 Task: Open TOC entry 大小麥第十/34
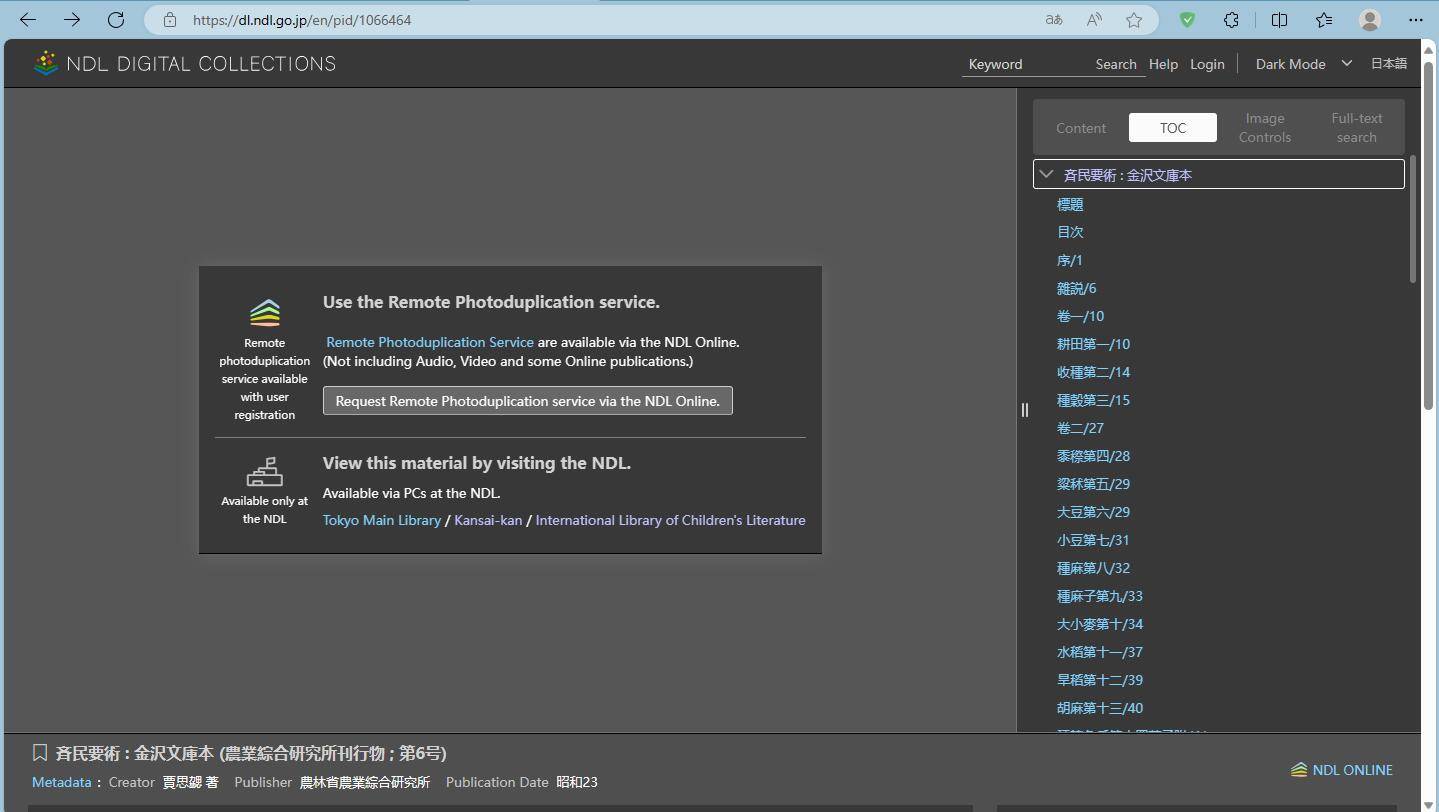1100,624
